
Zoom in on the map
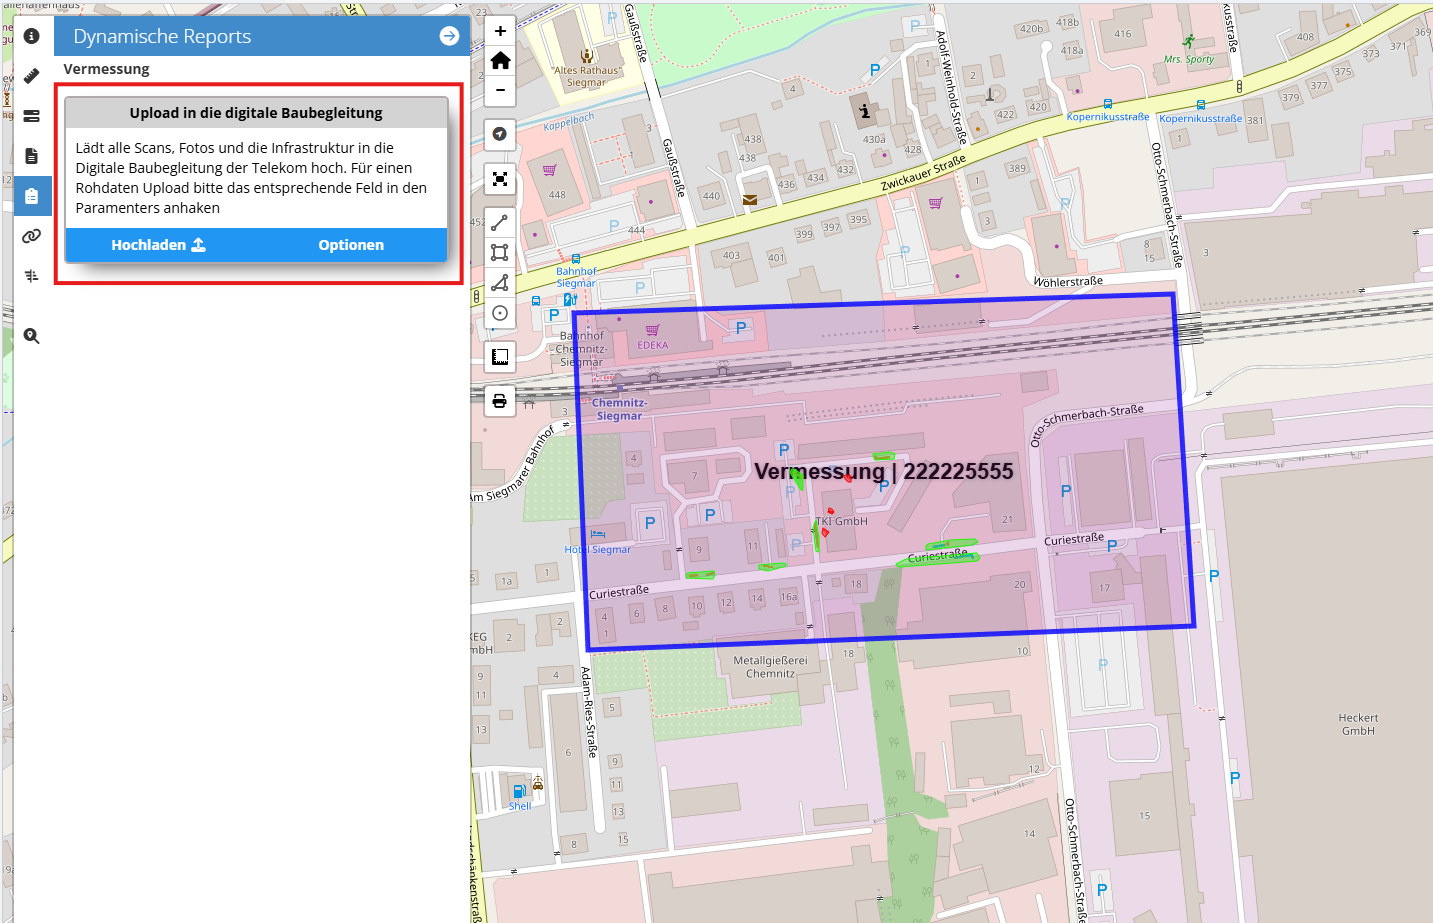coord(500,31)
